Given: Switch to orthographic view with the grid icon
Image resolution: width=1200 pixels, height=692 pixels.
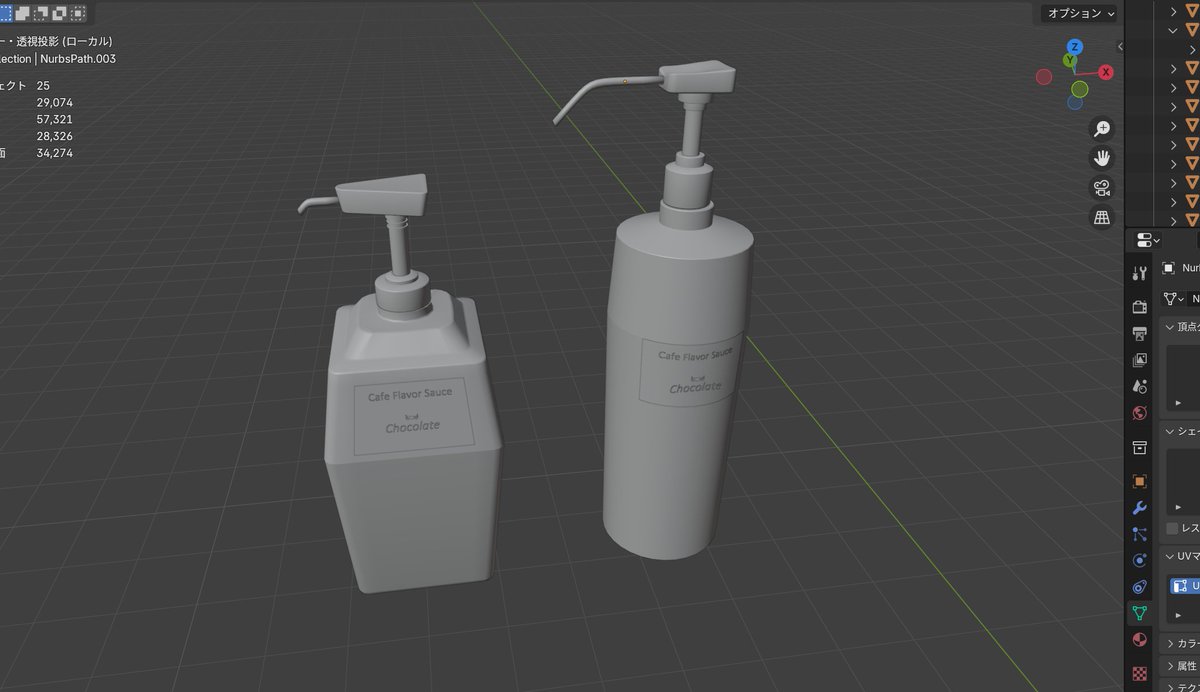Looking at the screenshot, I should (x=1101, y=217).
